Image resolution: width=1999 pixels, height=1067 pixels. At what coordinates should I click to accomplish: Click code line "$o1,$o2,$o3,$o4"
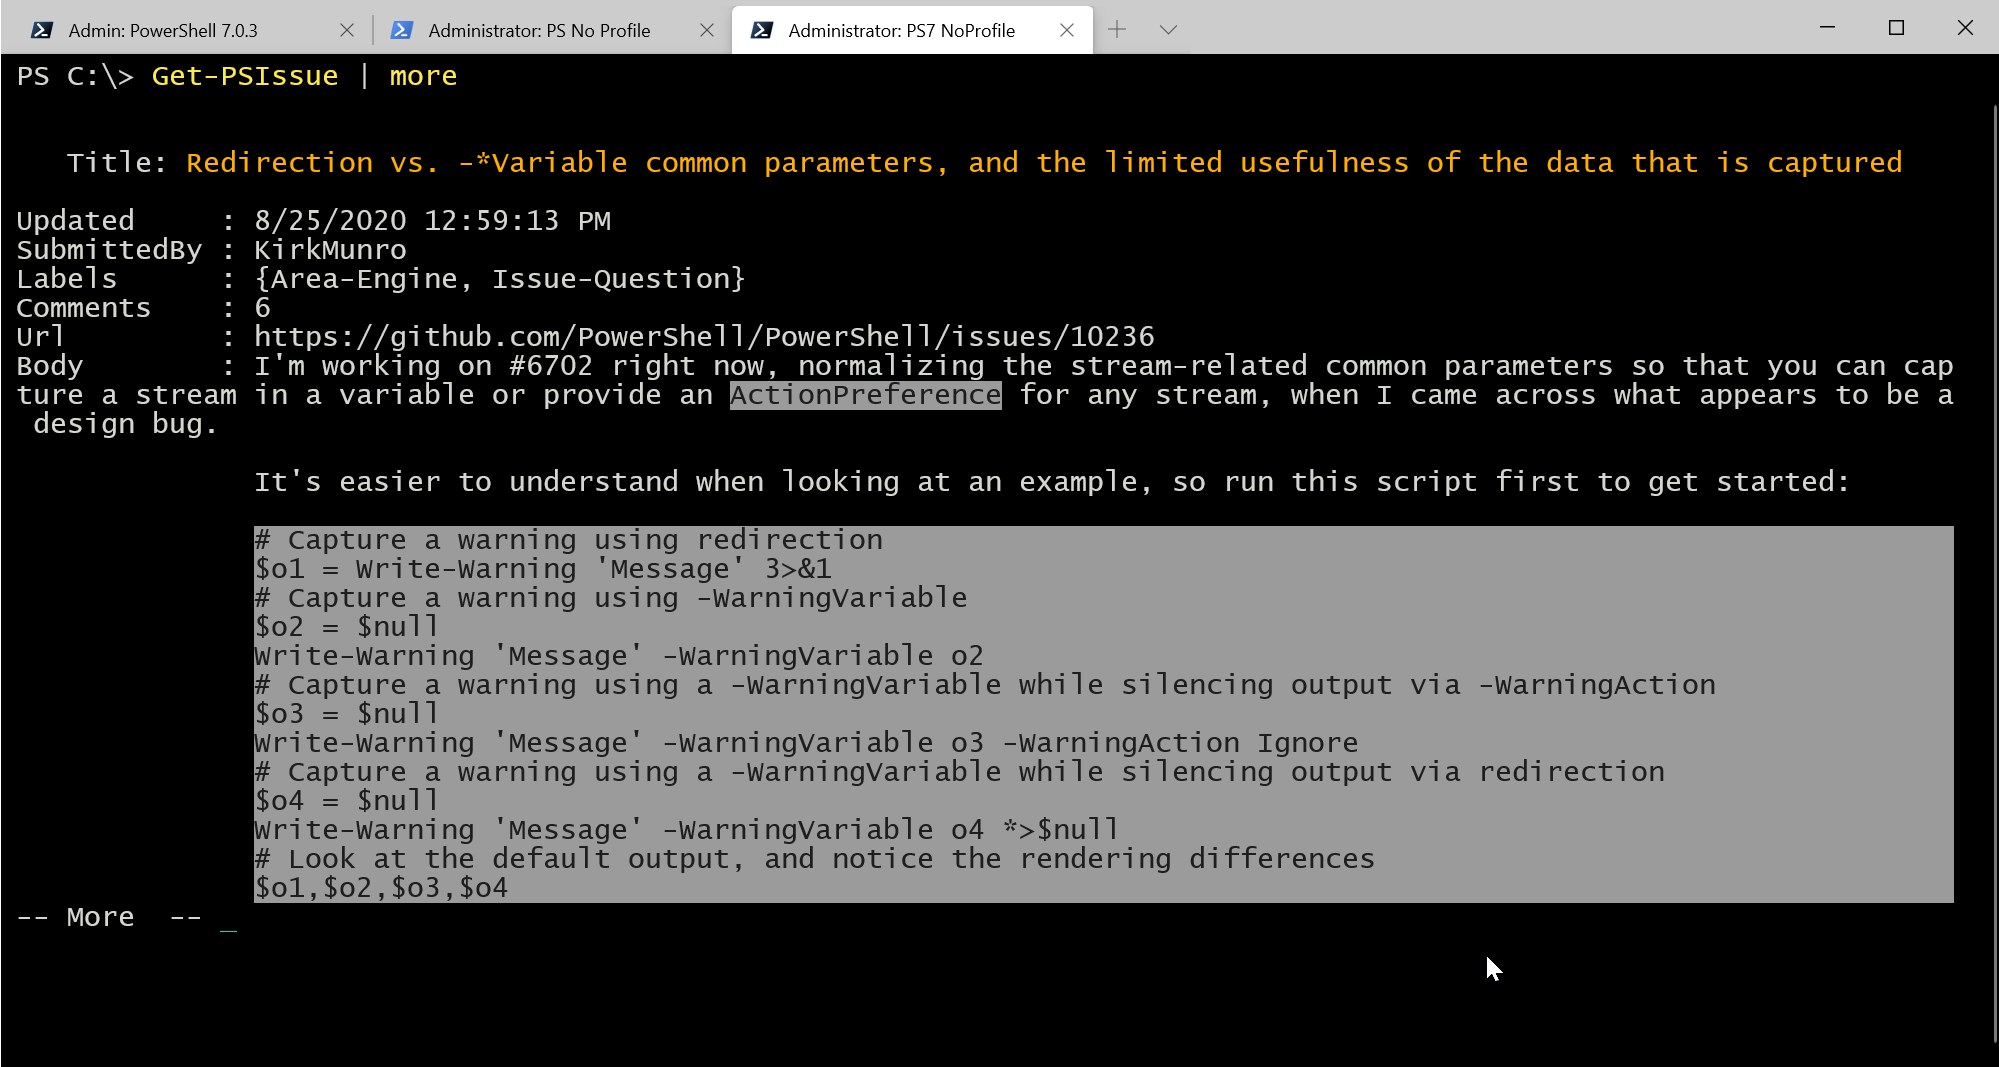(x=381, y=888)
